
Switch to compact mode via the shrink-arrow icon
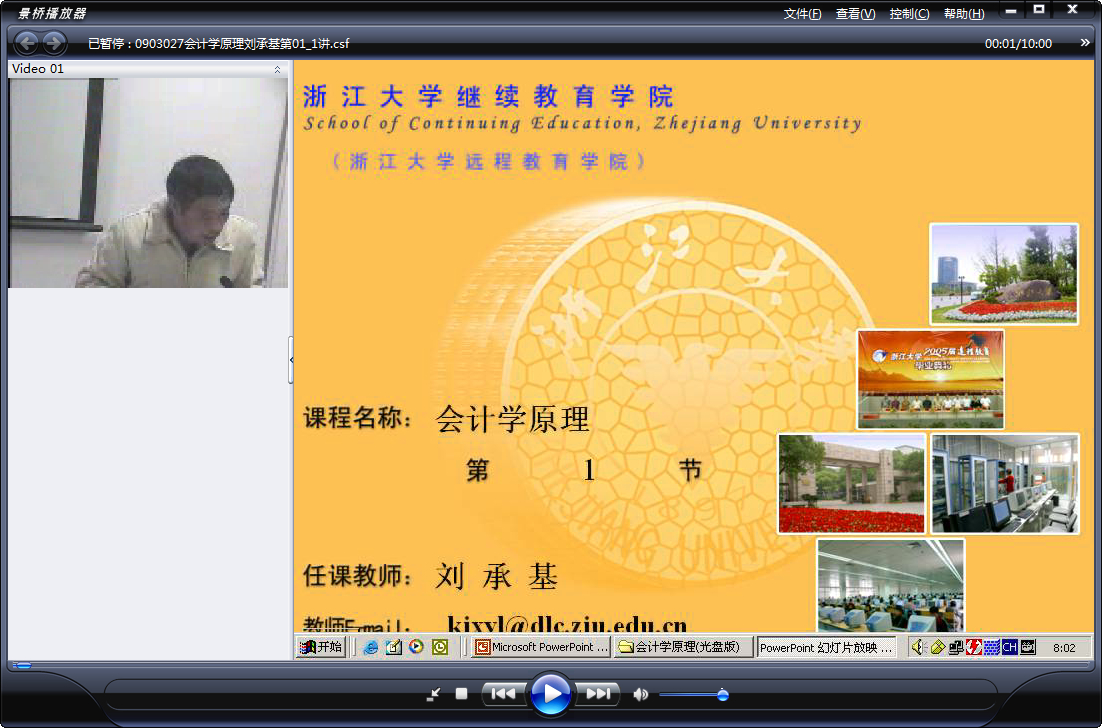[434, 694]
